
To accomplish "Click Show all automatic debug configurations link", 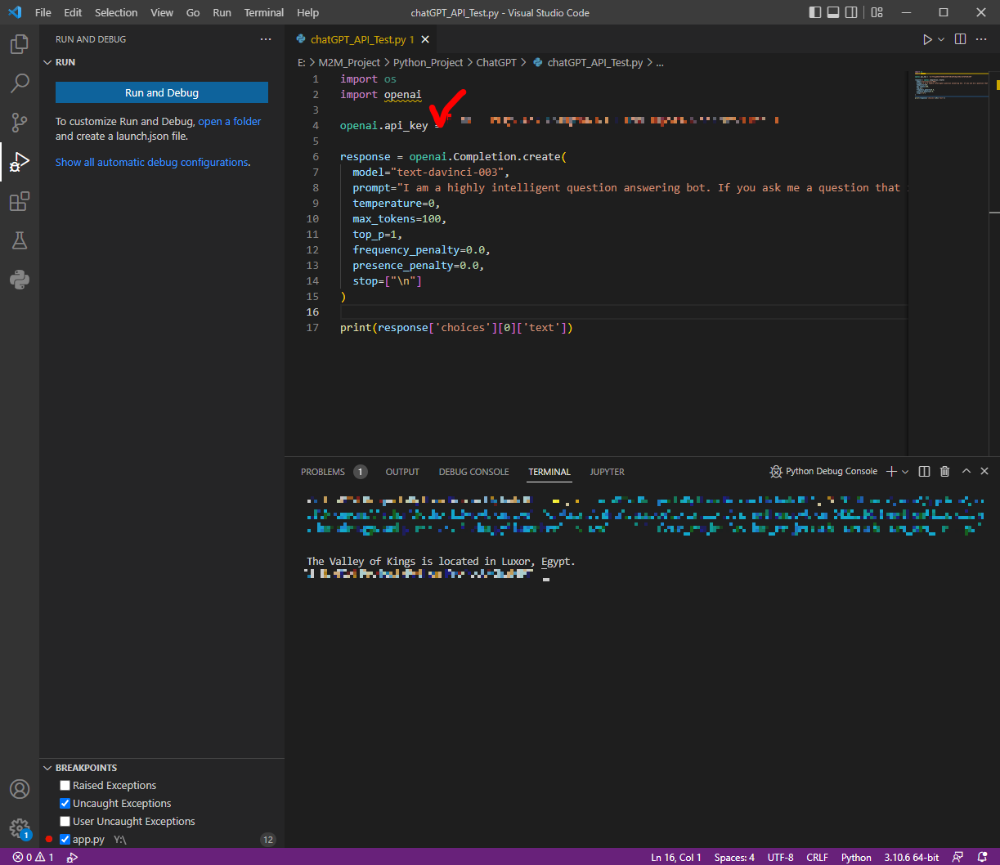I will [151, 162].
